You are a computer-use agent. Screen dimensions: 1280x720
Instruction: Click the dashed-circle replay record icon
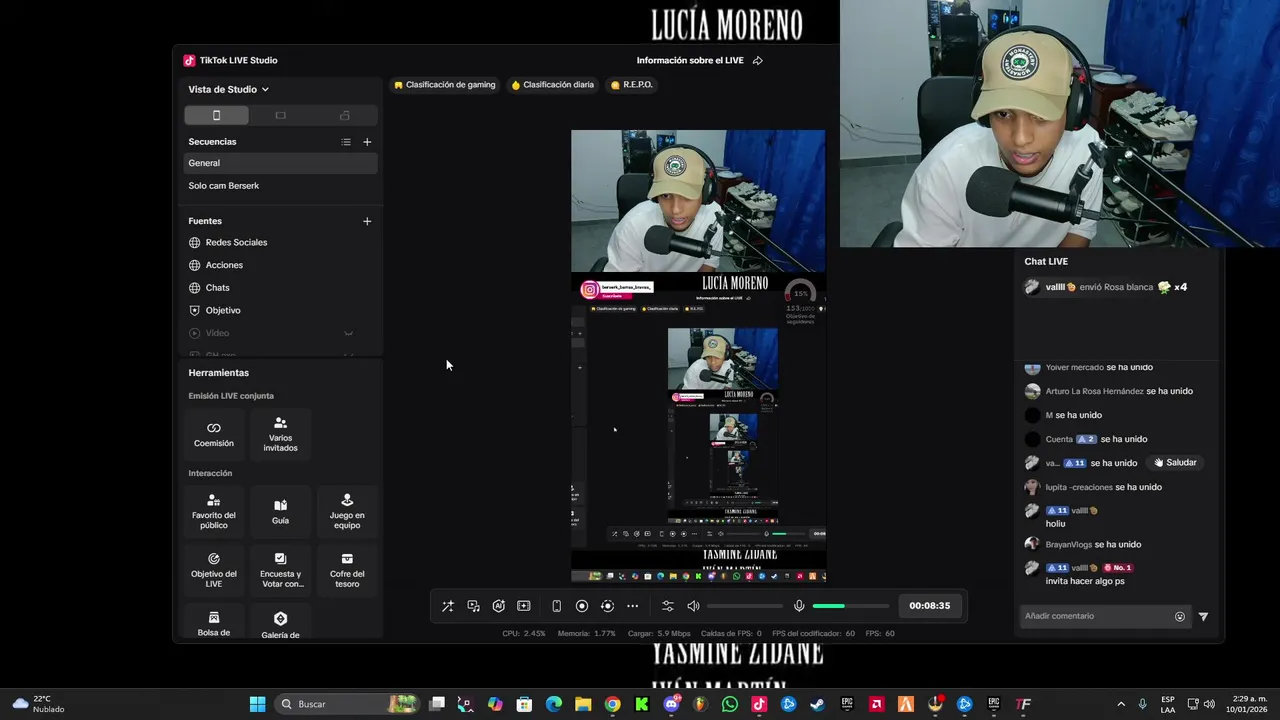pos(607,606)
